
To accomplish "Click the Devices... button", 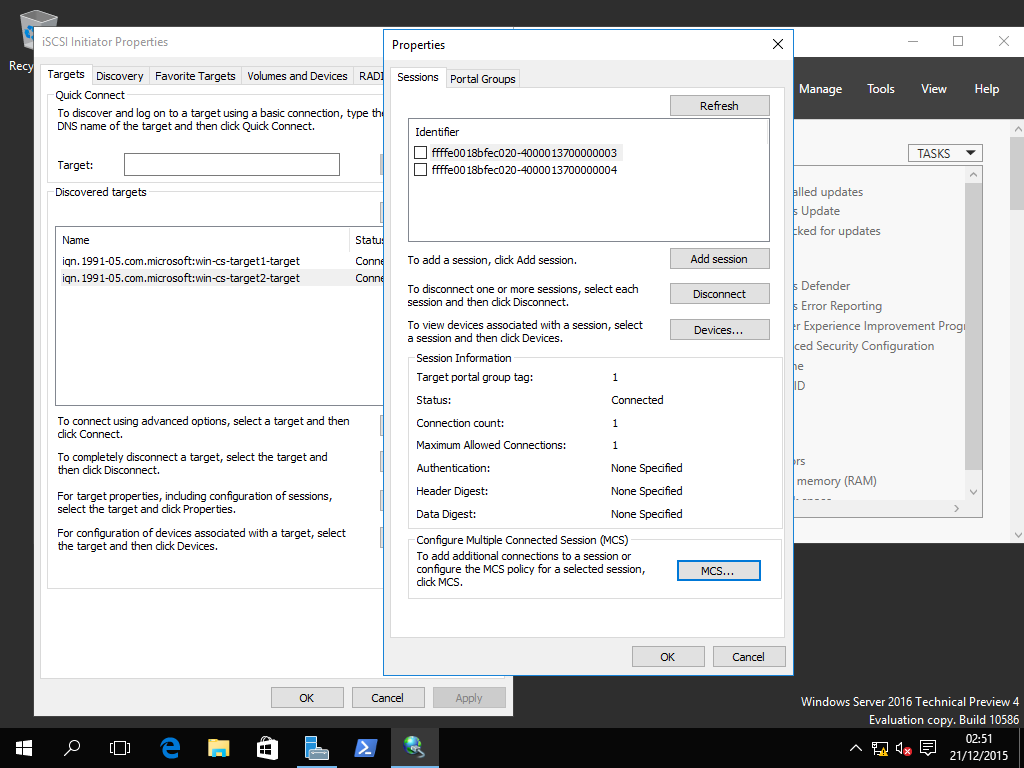I will click(719, 330).
